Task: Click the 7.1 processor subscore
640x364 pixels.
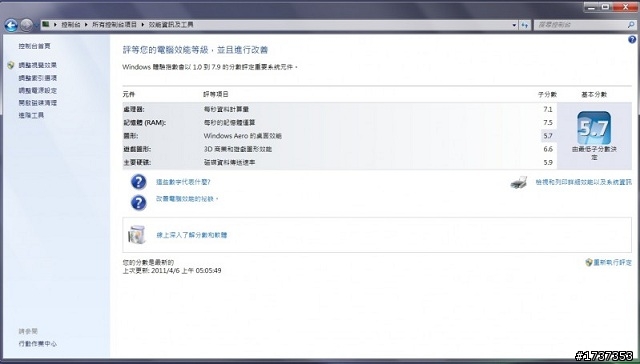Action: click(548, 109)
